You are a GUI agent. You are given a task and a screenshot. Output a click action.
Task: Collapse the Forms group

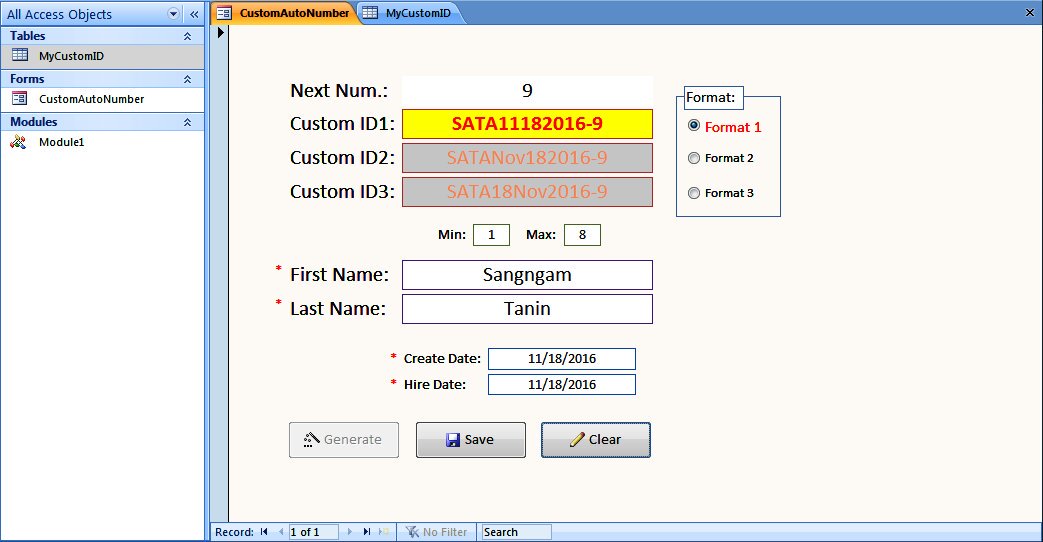coord(188,79)
